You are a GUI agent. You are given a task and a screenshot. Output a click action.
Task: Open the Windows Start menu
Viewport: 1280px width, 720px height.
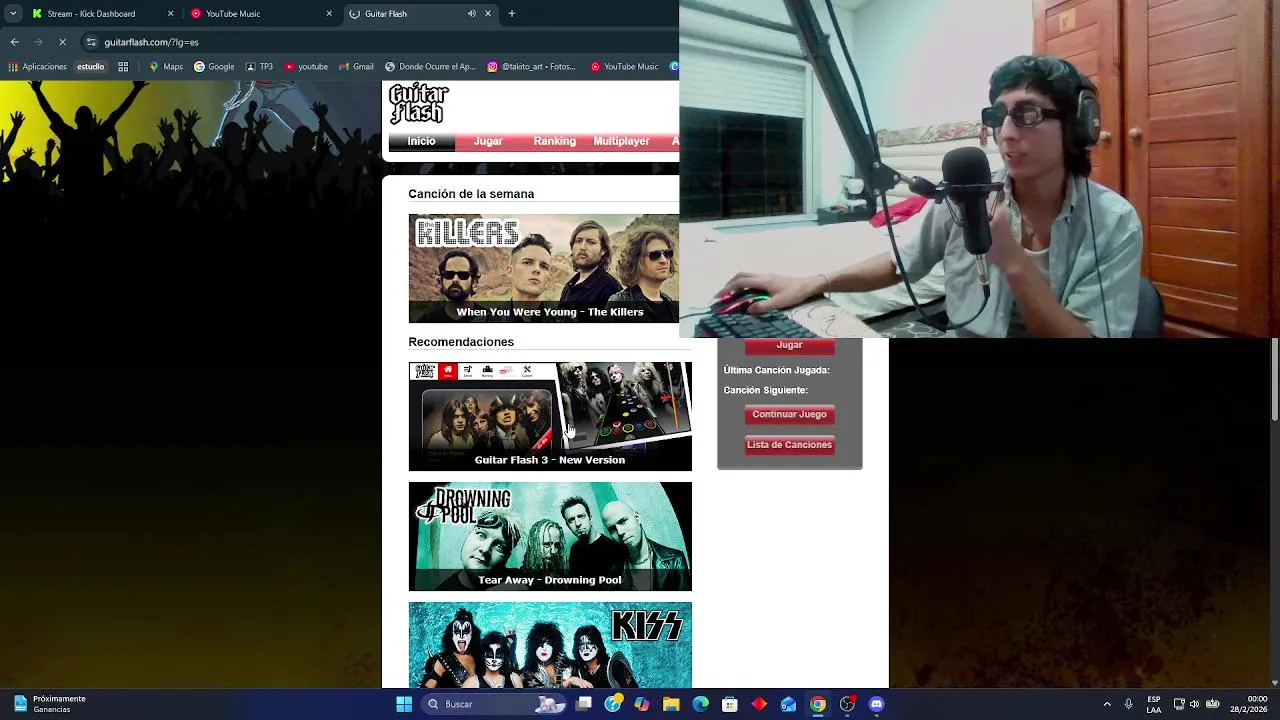(404, 704)
